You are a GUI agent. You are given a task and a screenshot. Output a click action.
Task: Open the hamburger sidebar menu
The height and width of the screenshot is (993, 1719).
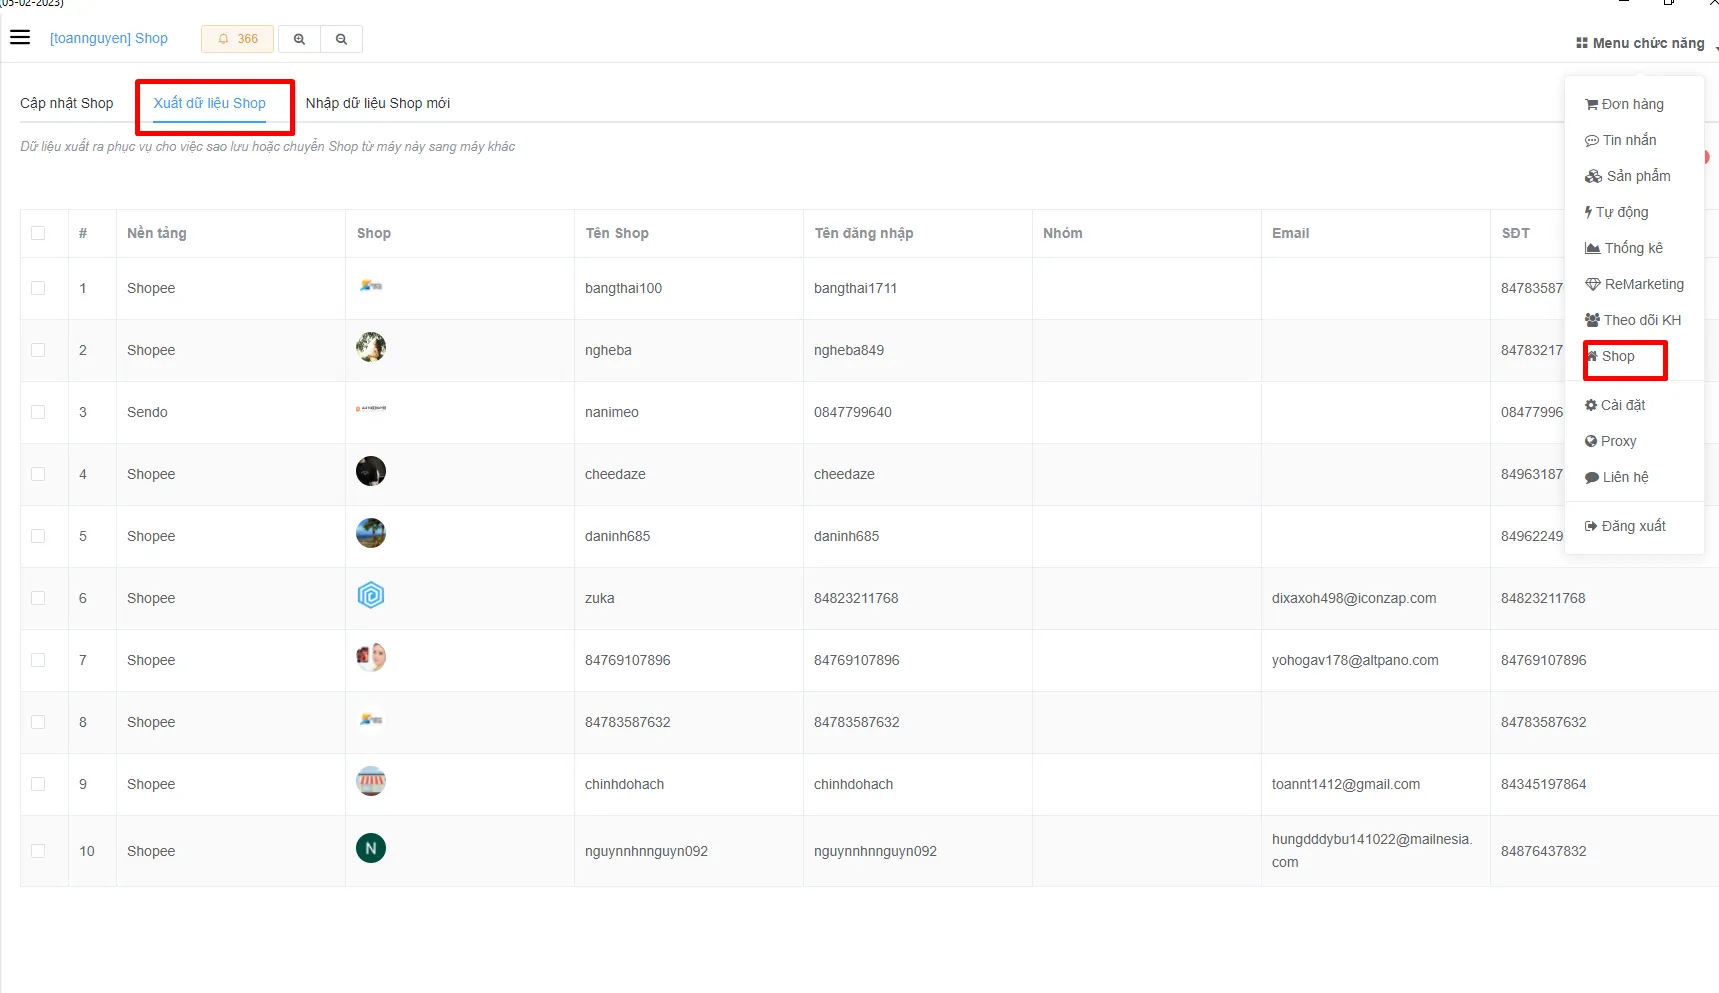[x=20, y=38]
